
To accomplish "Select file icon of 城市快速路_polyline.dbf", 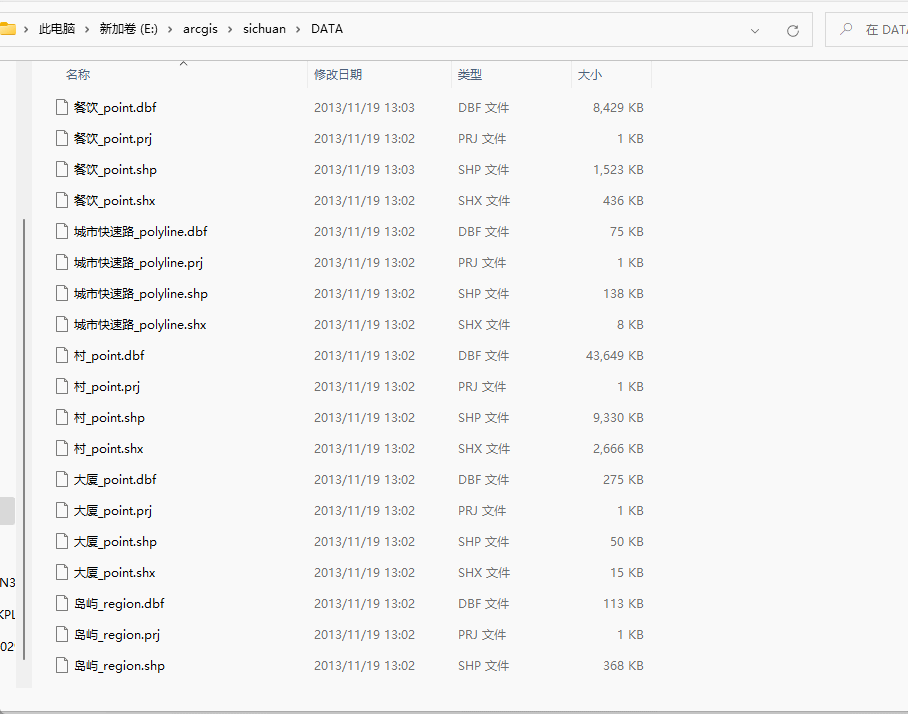I will [x=62, y=231].
